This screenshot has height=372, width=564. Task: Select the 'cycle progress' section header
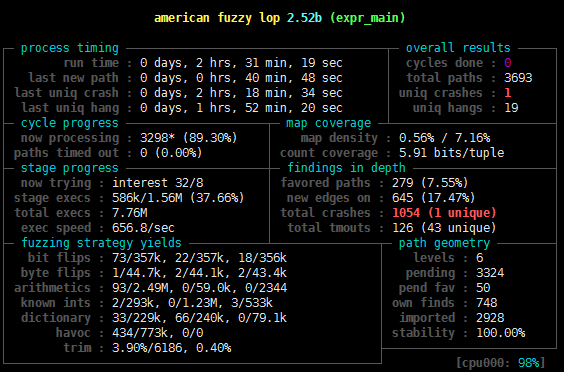click(69, 123)
